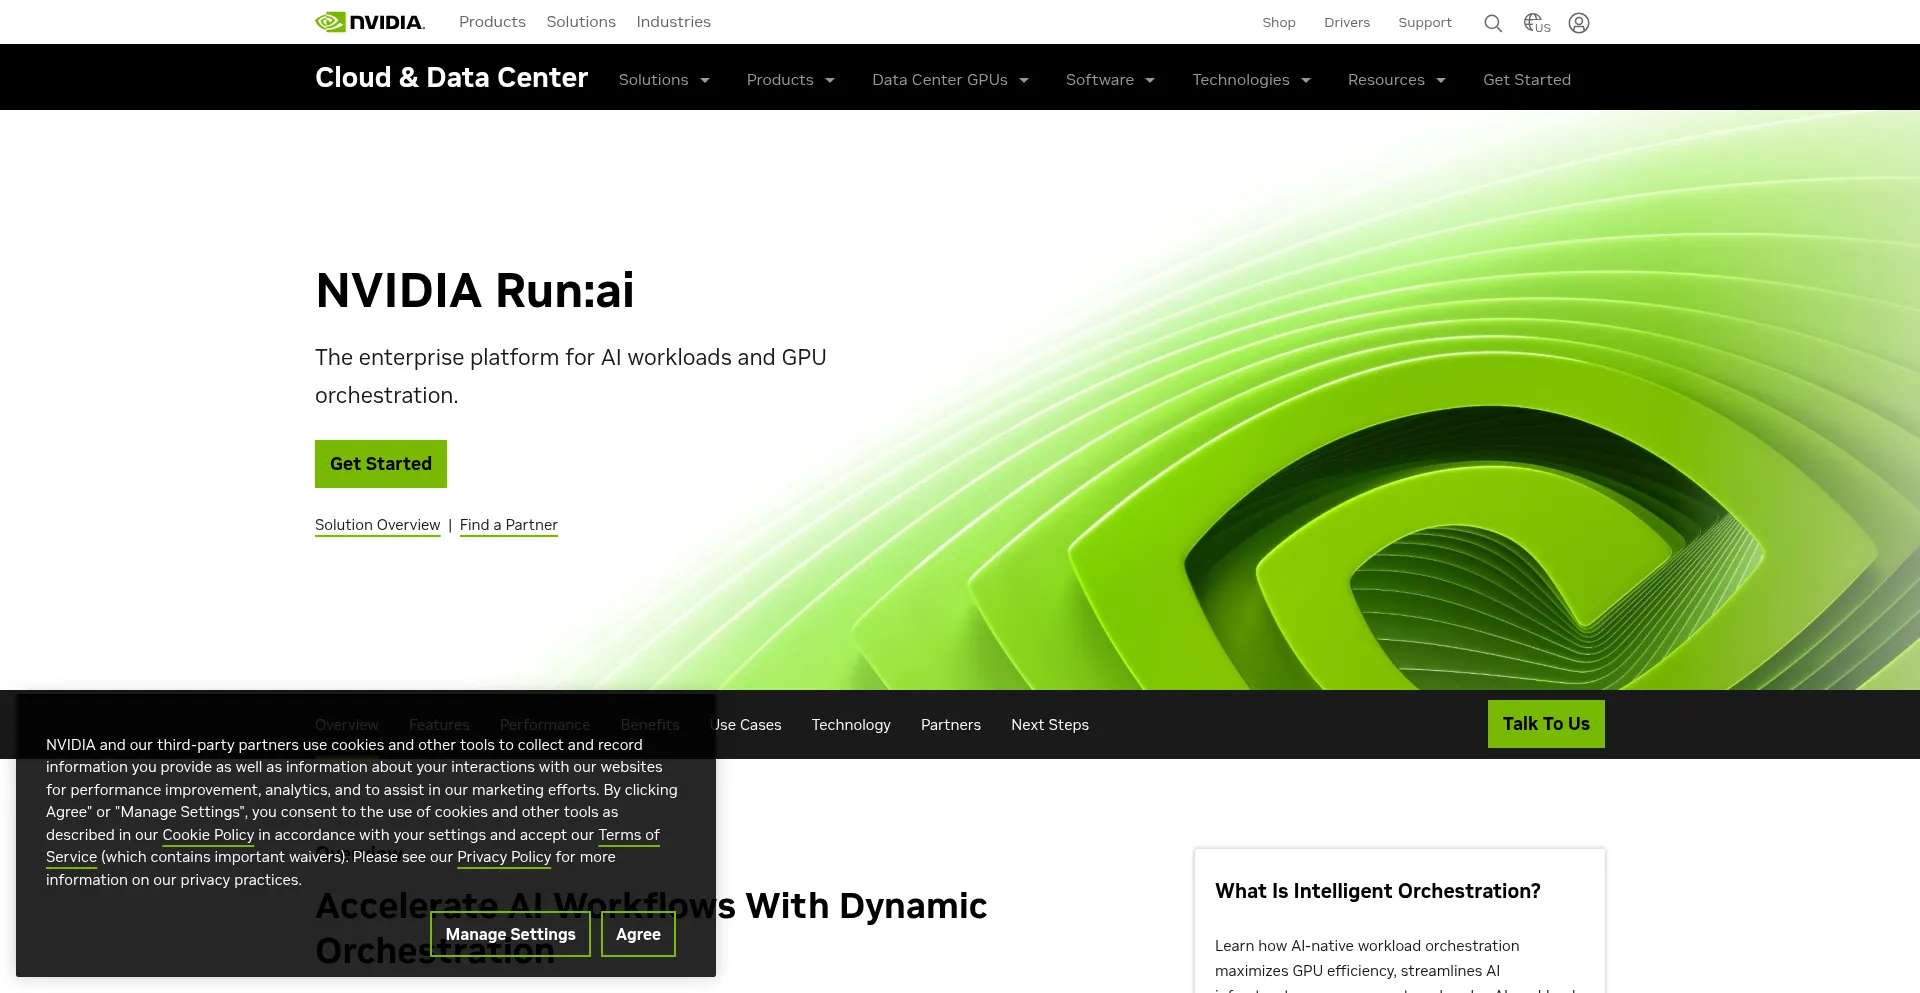The width and height of the screenshot is (1920, 993).
Task: Open the Privacy Policy link
Action: tap(504, 857)
